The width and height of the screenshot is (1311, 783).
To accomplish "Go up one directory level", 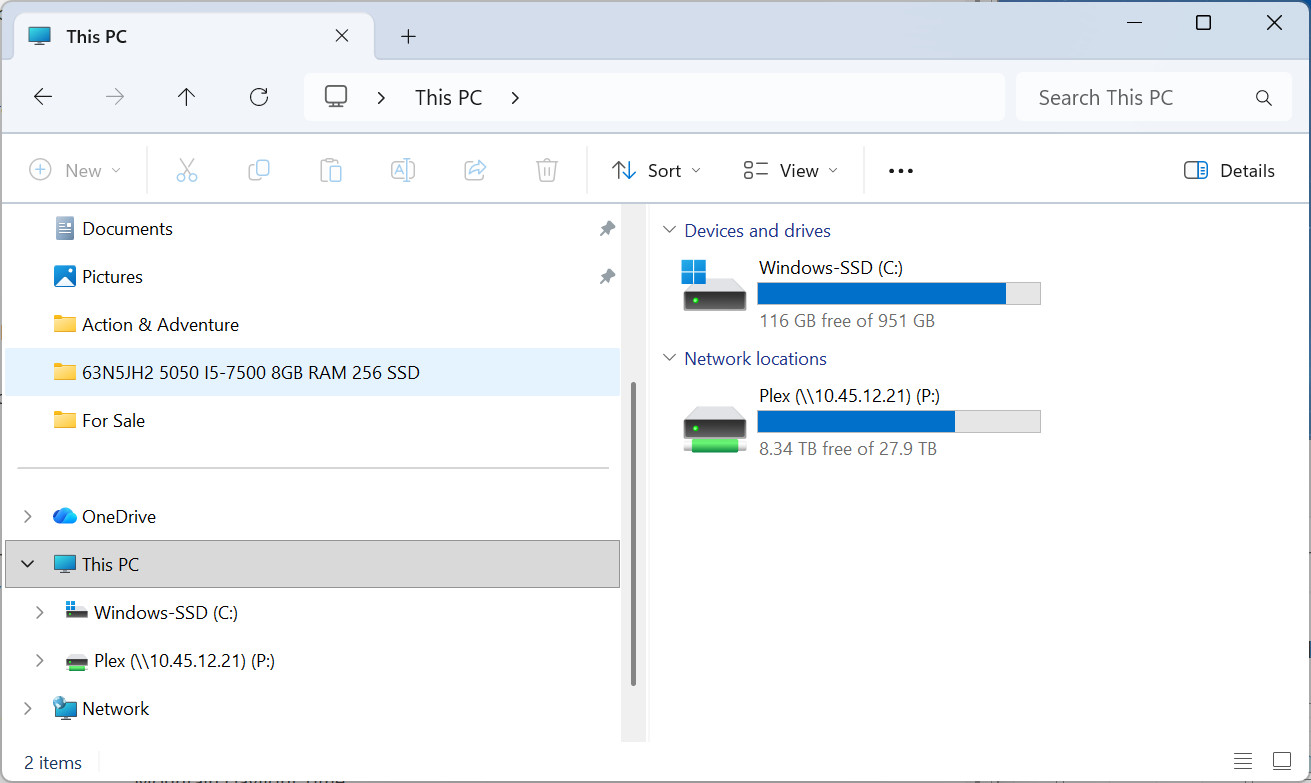I will [187, 97].
